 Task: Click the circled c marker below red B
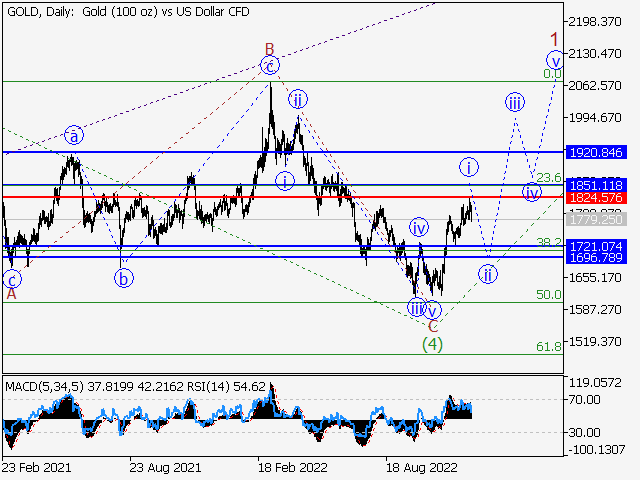270,65
